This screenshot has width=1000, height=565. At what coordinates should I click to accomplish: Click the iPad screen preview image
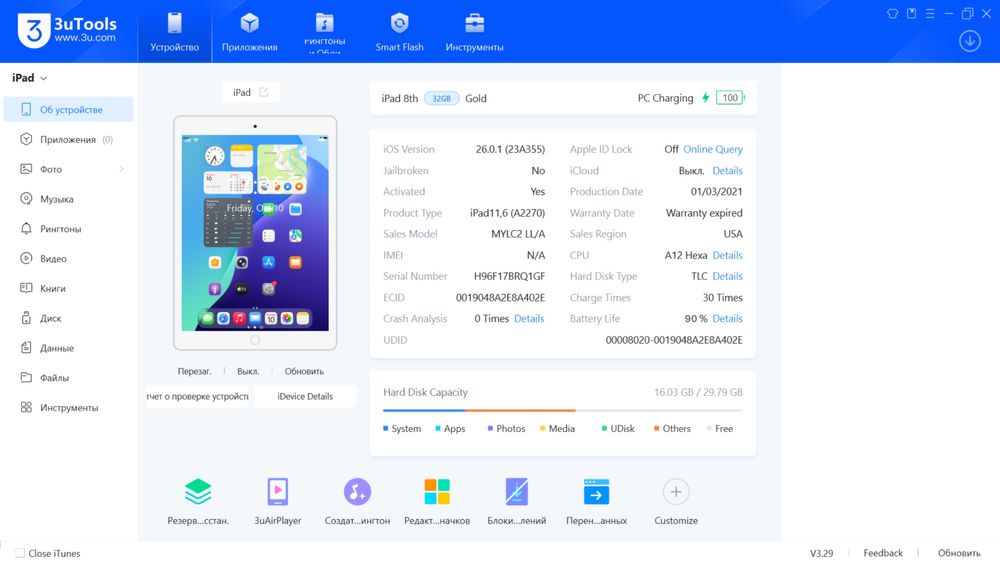[255, 233]
